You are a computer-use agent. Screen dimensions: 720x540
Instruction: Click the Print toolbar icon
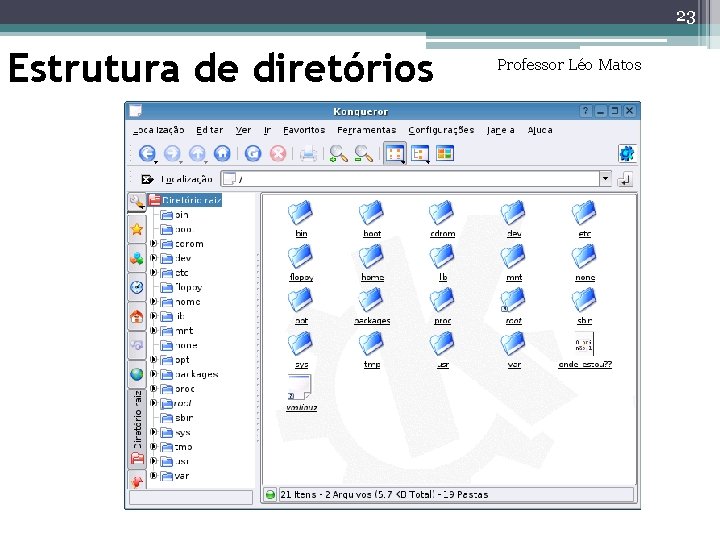[308, 154]
